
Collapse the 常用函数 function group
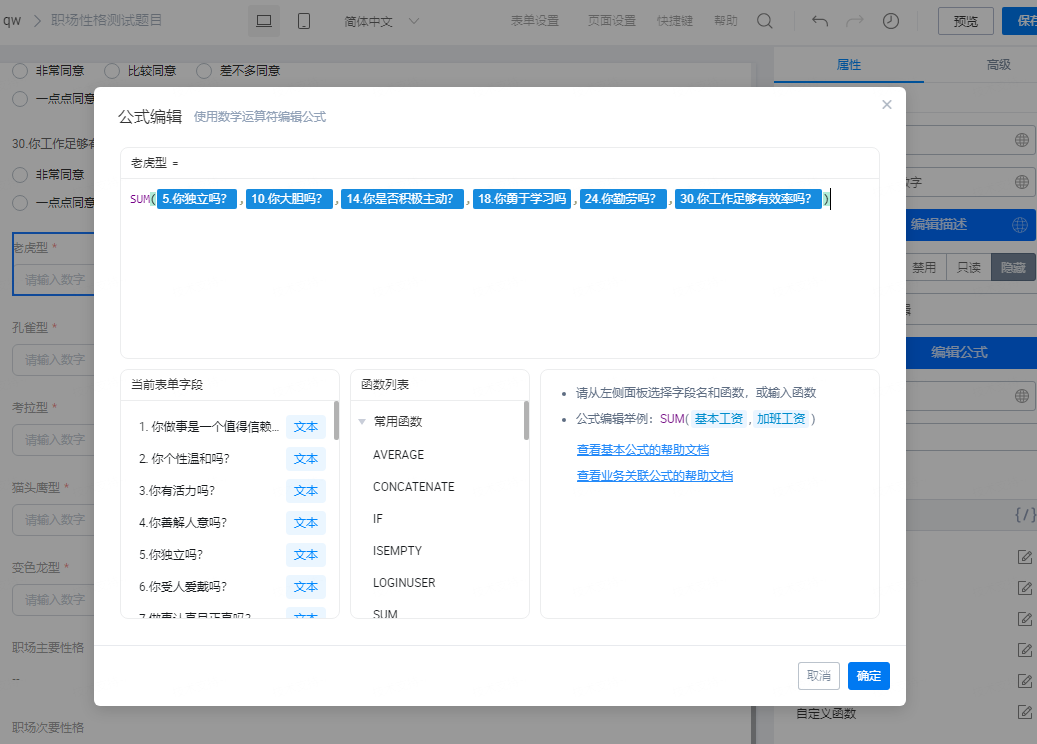(x=362, y=421)
